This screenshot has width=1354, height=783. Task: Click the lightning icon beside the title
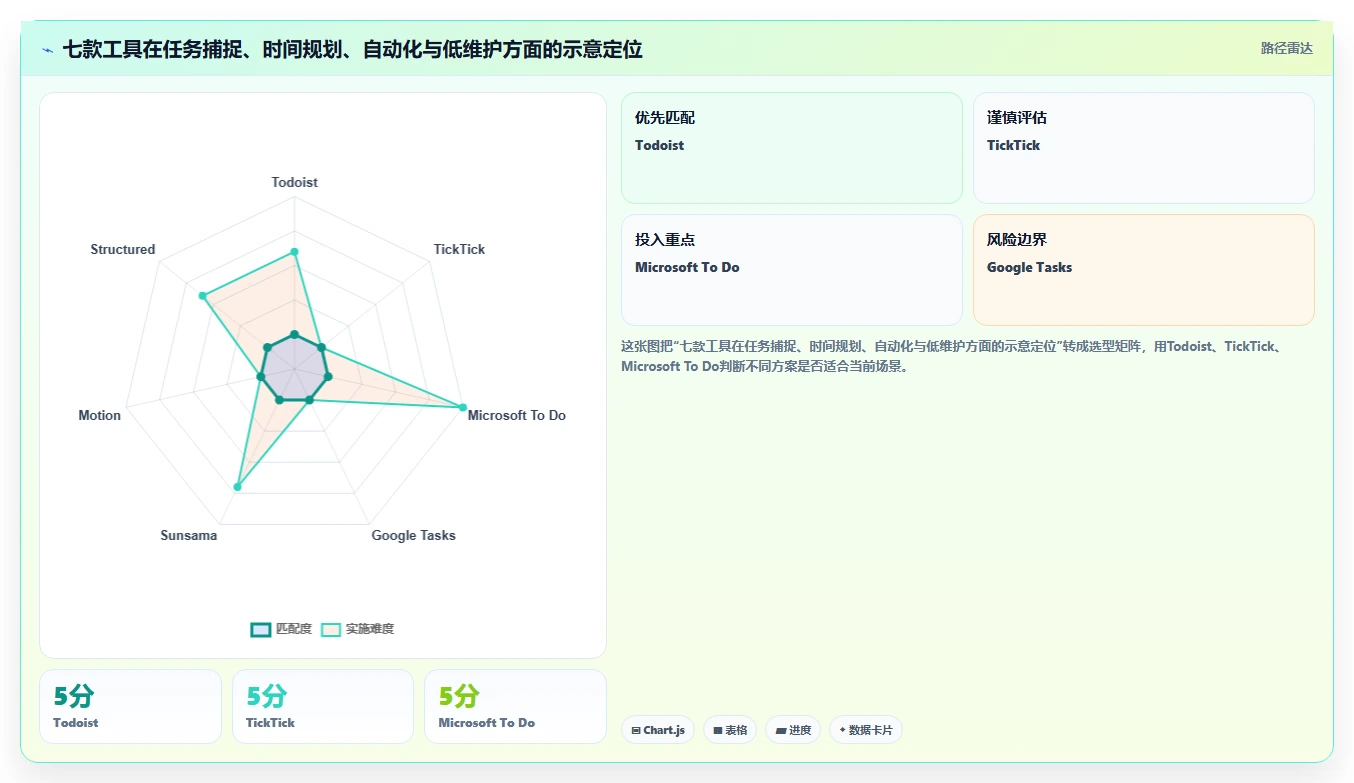tap(48, 49)
